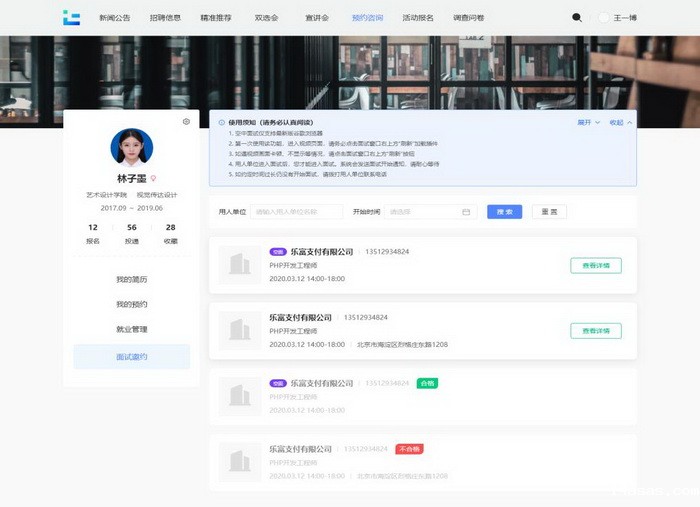
Task: Open the 预约咨询 navigation tab
Action: tap(367, 18)
